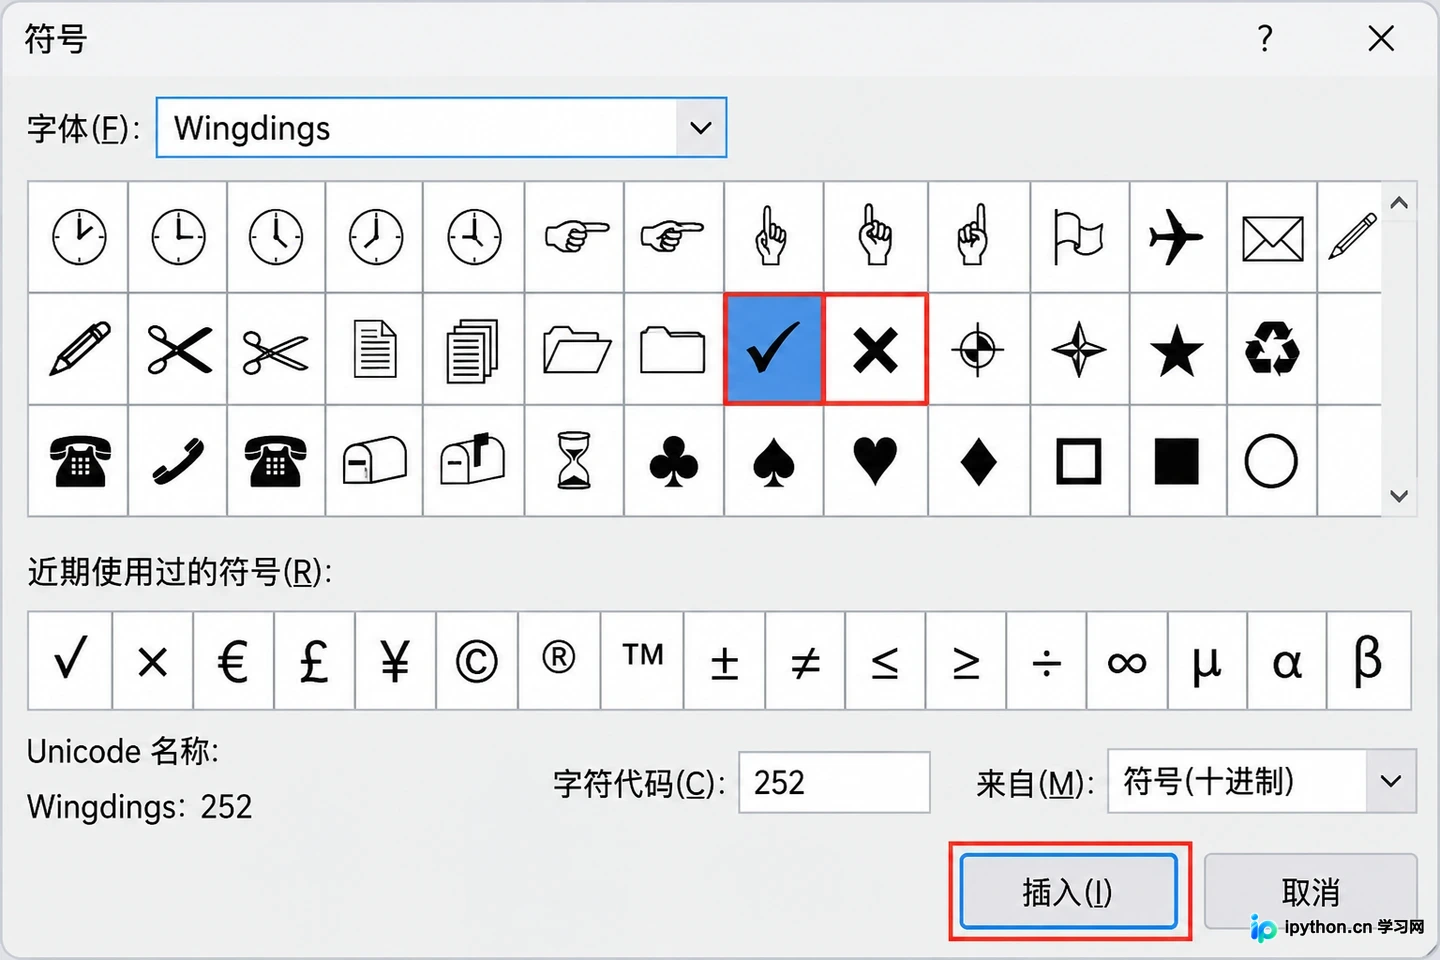
Task: Click the 取消 cancel button
Action: click(x=1310, y=891)
